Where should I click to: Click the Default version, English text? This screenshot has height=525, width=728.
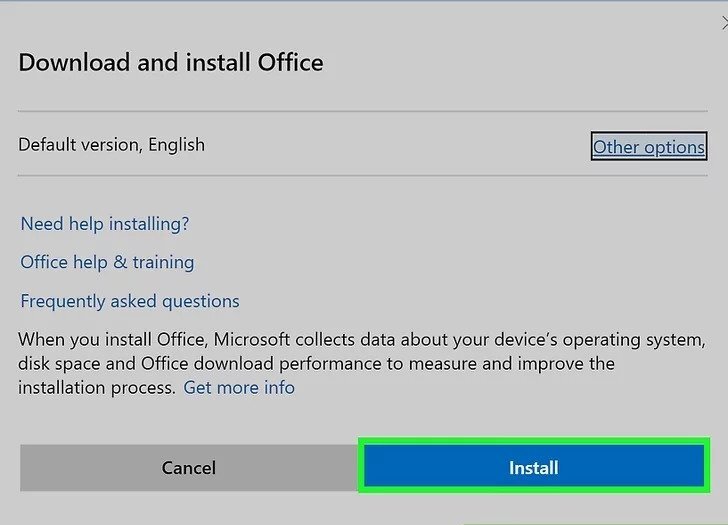coord(111,144)
